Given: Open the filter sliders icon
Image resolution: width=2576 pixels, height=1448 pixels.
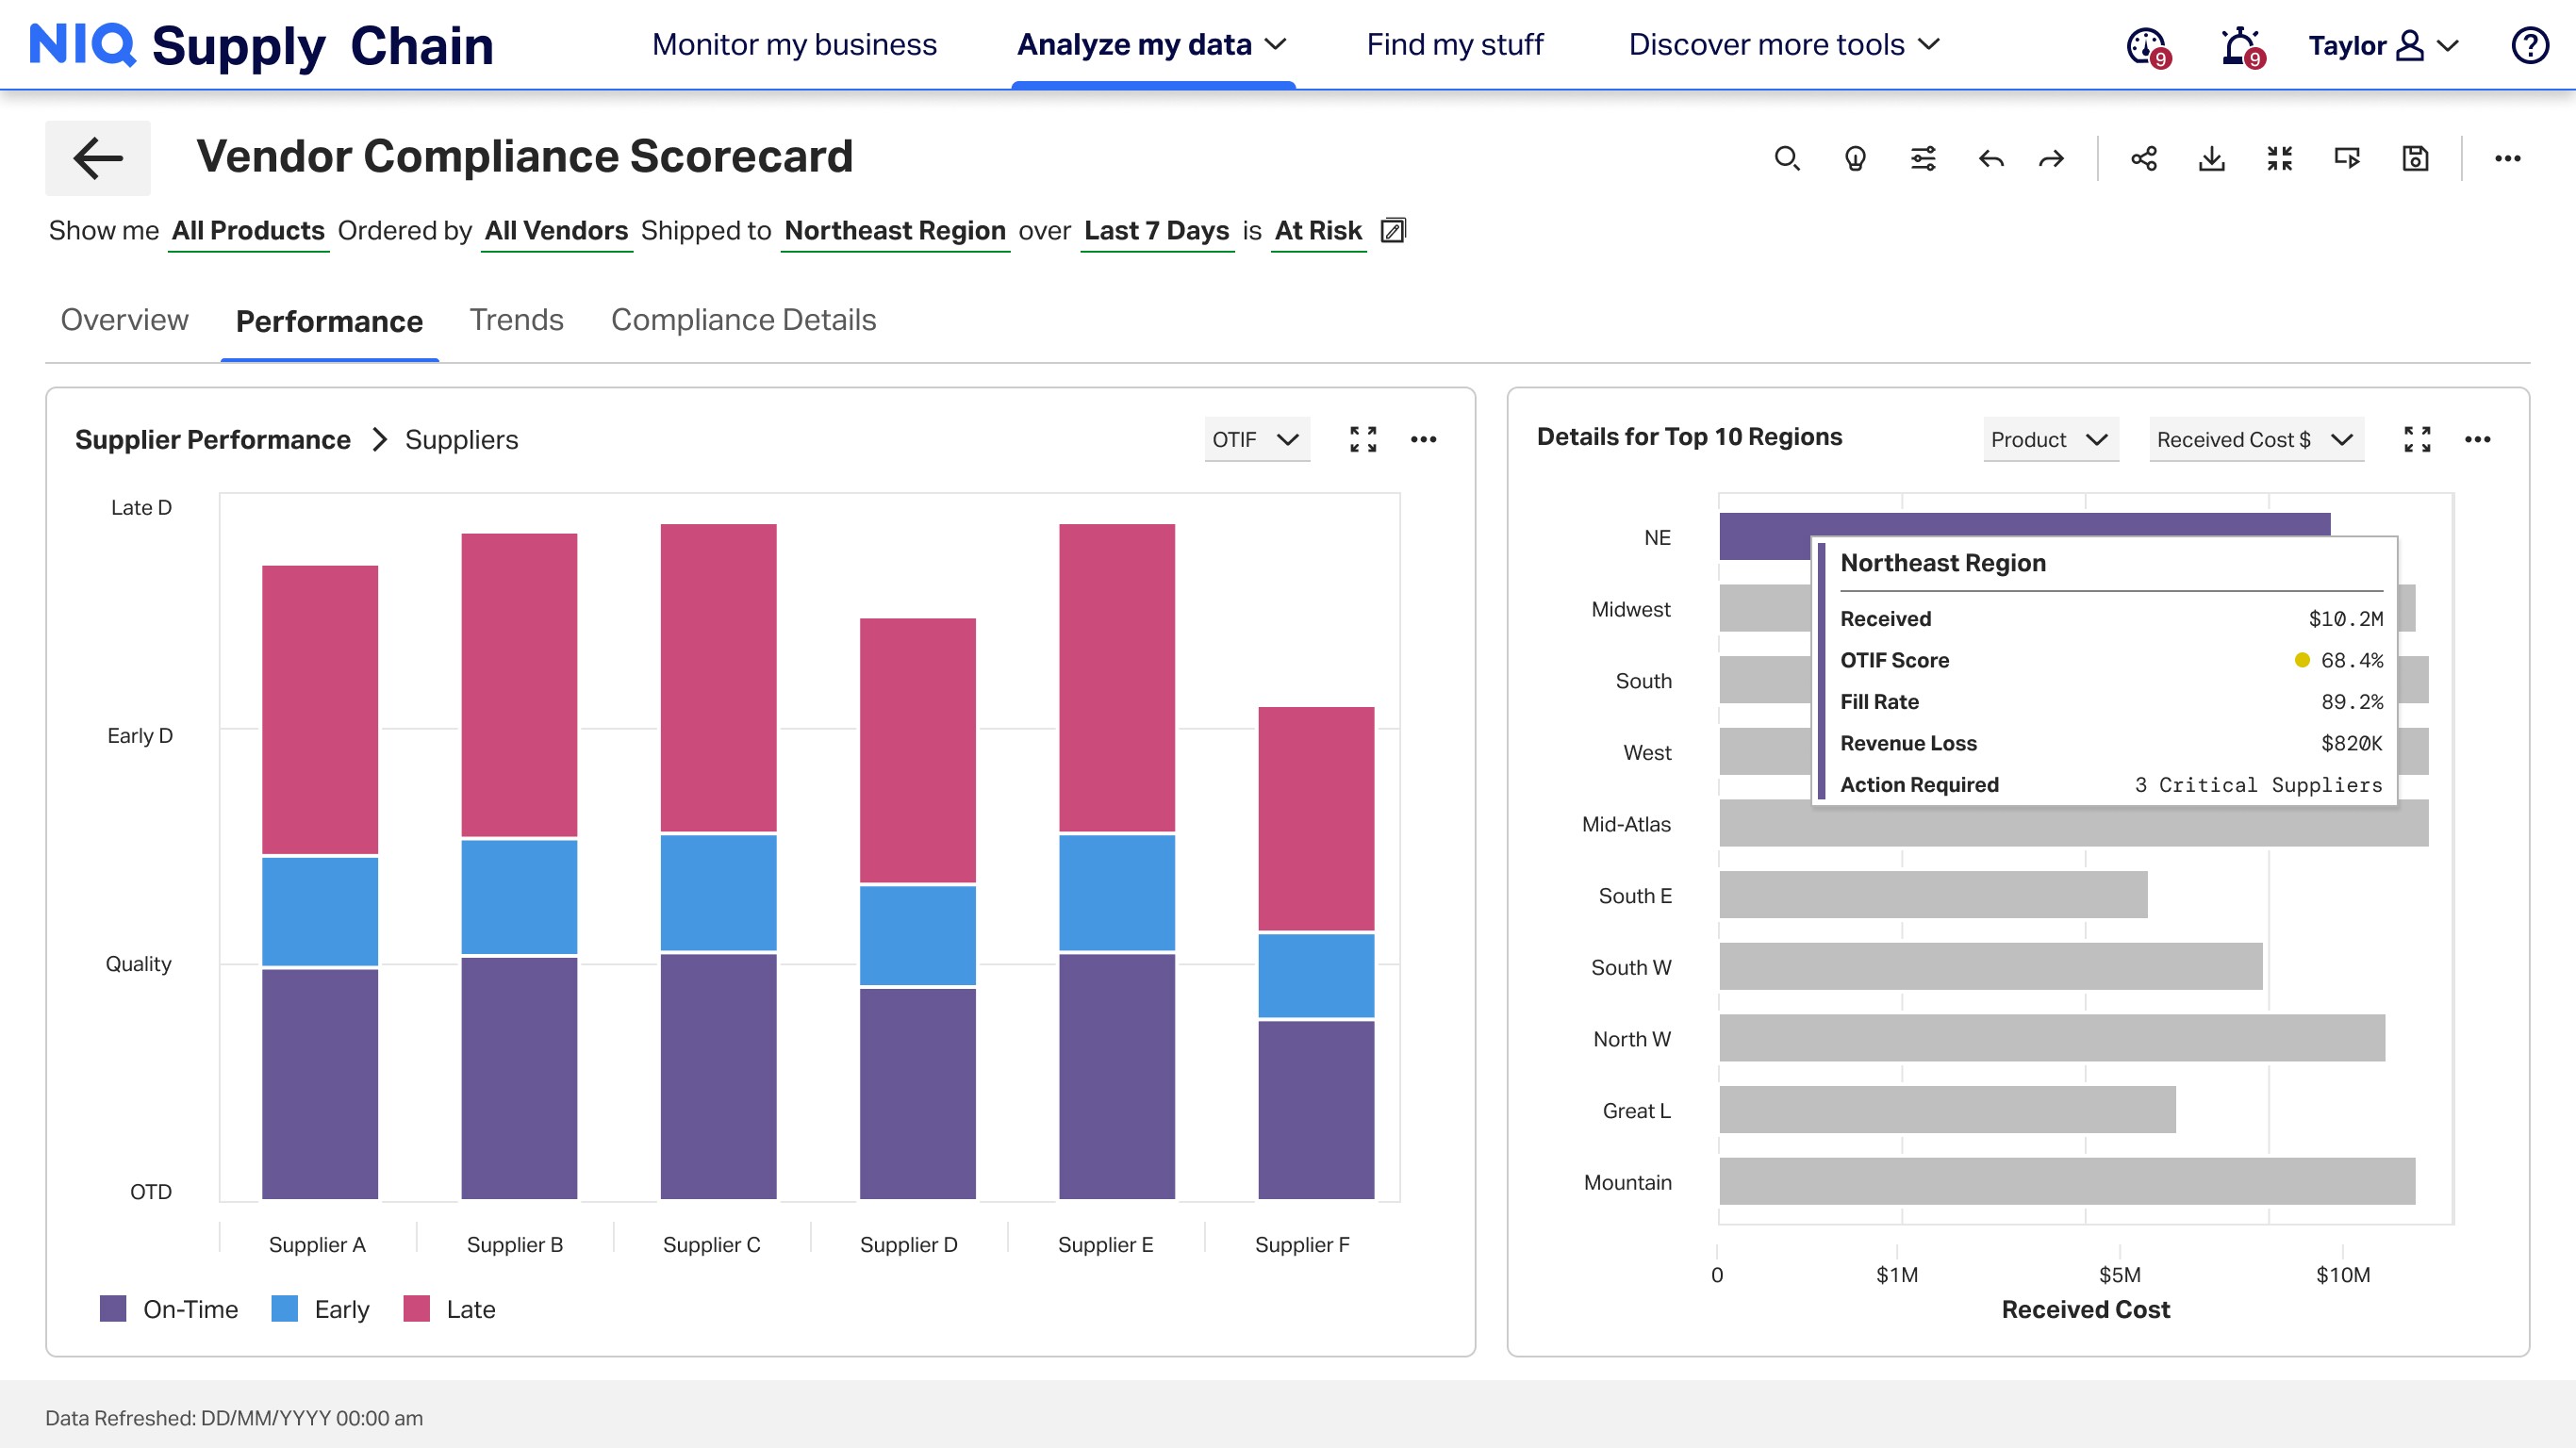Looking at the screenshot, I should (1923, 158).
